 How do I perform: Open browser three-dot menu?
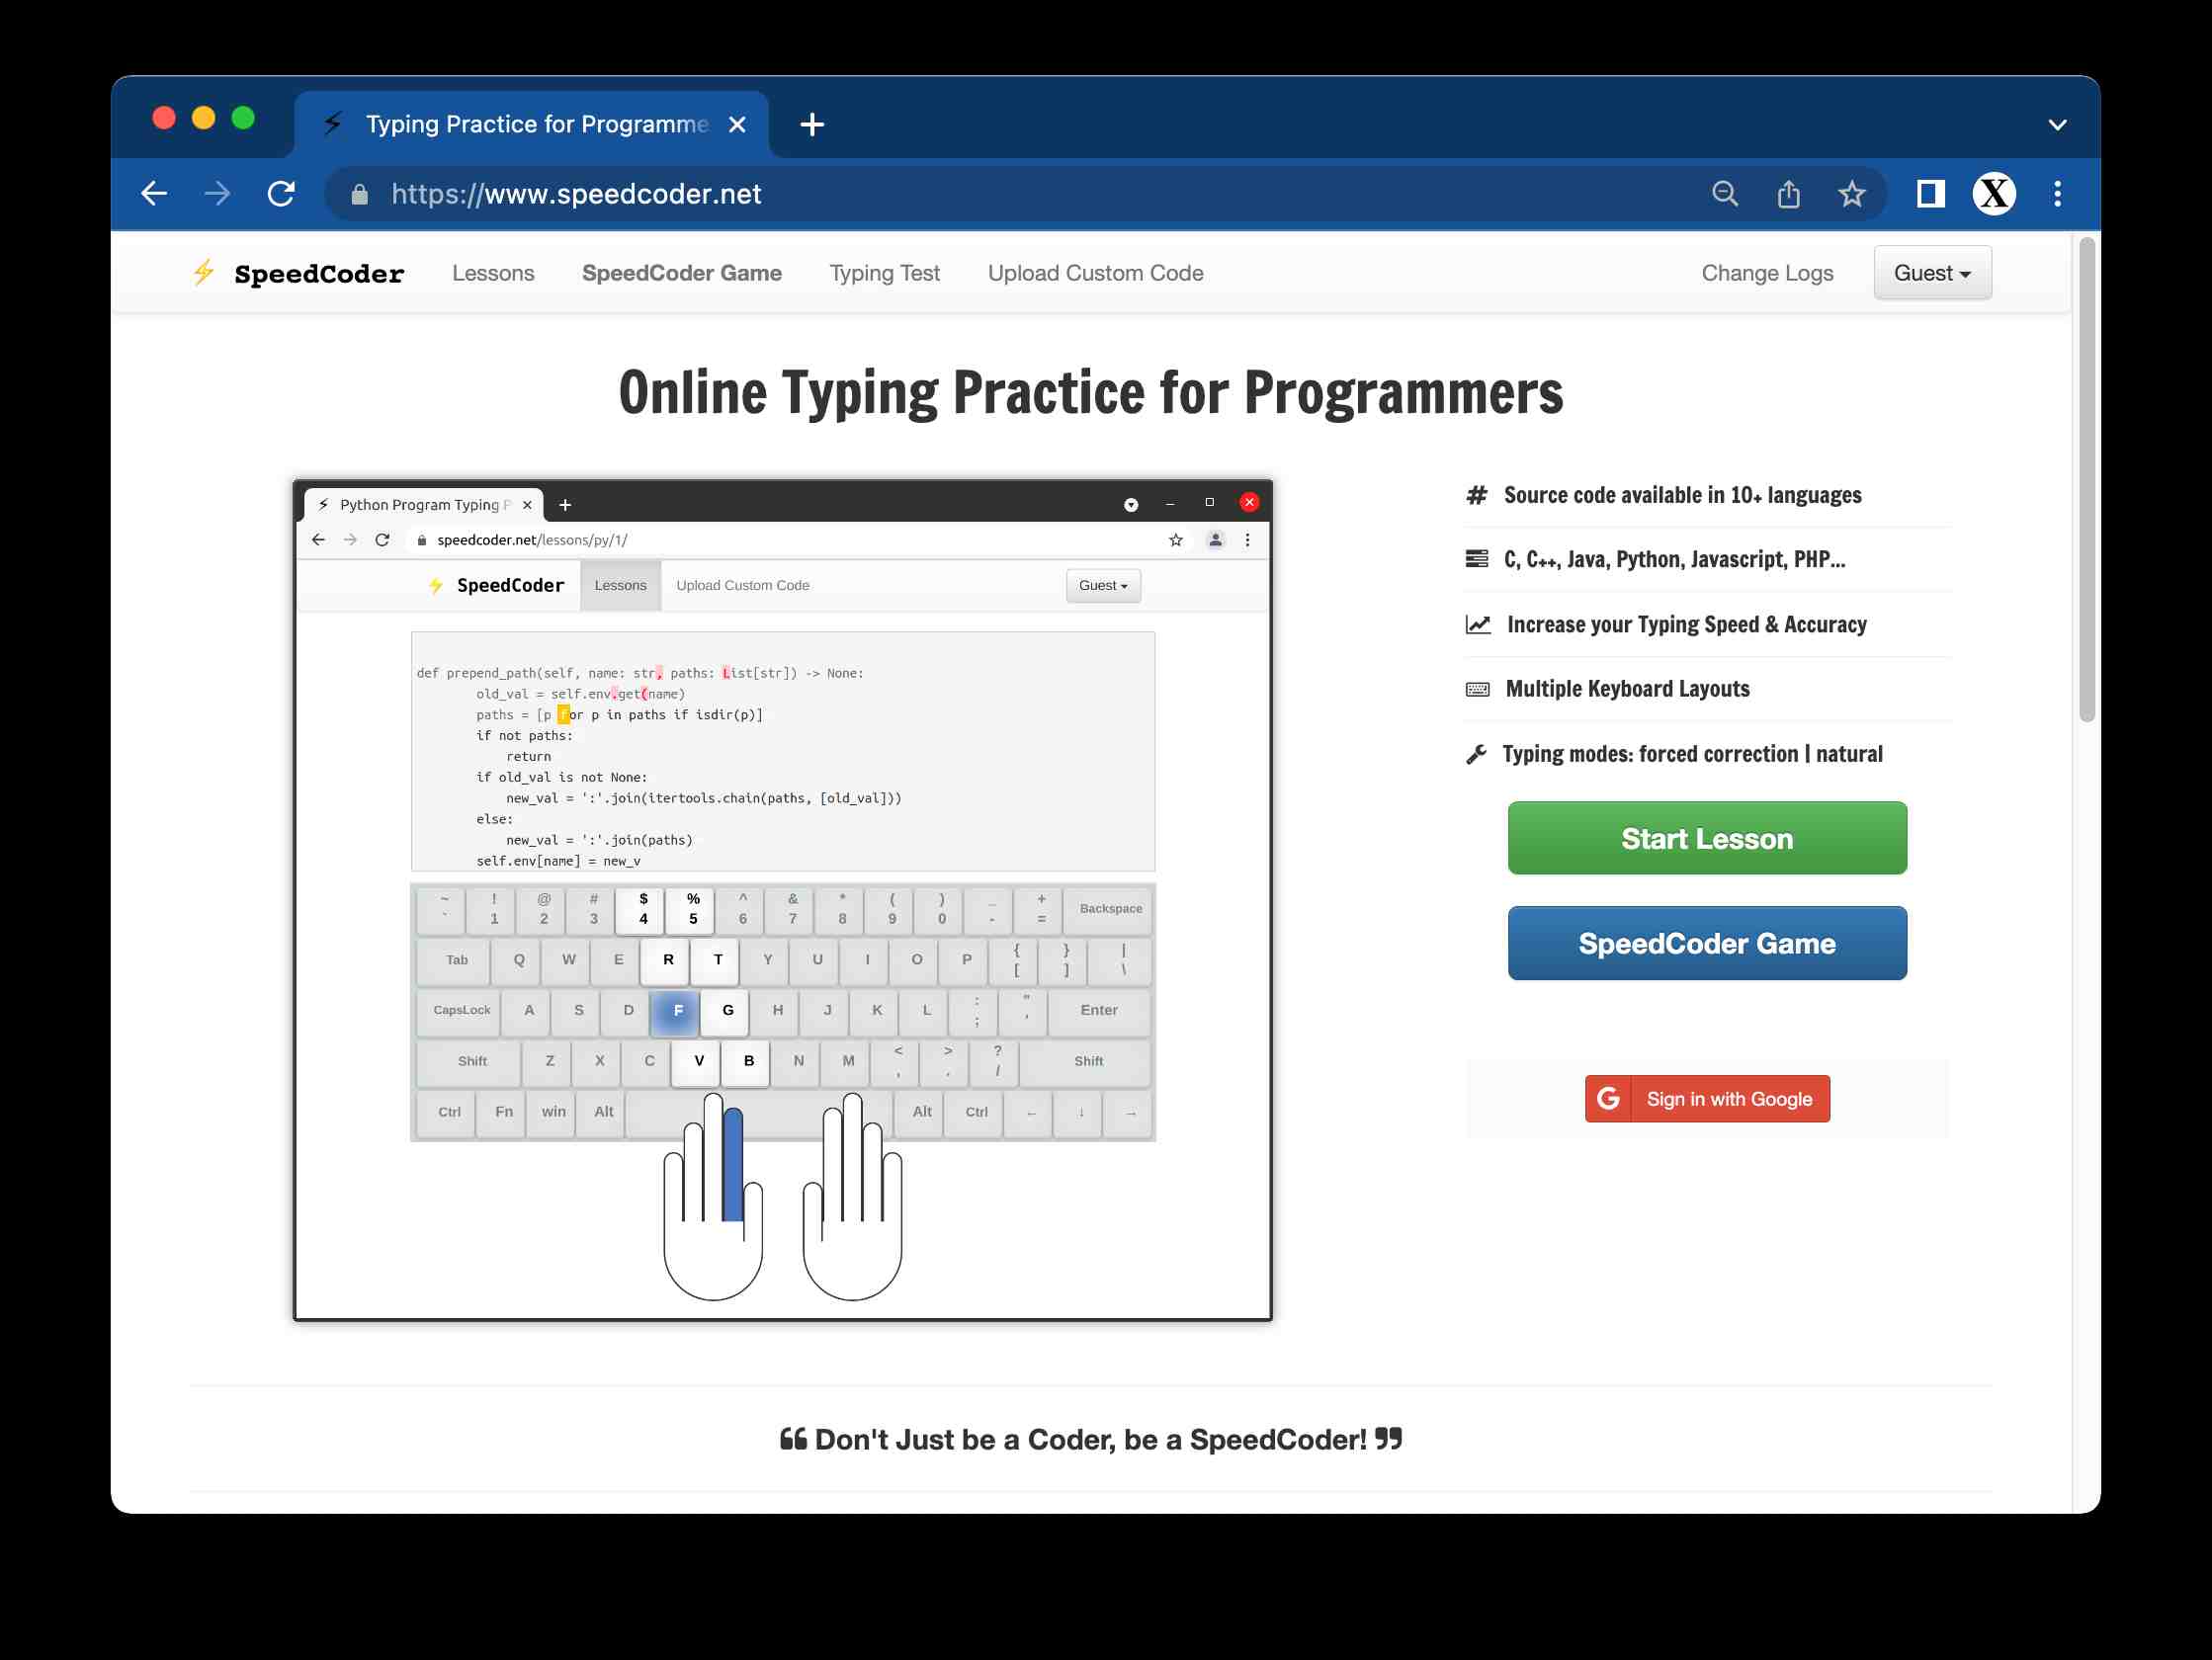(2057, 193)
